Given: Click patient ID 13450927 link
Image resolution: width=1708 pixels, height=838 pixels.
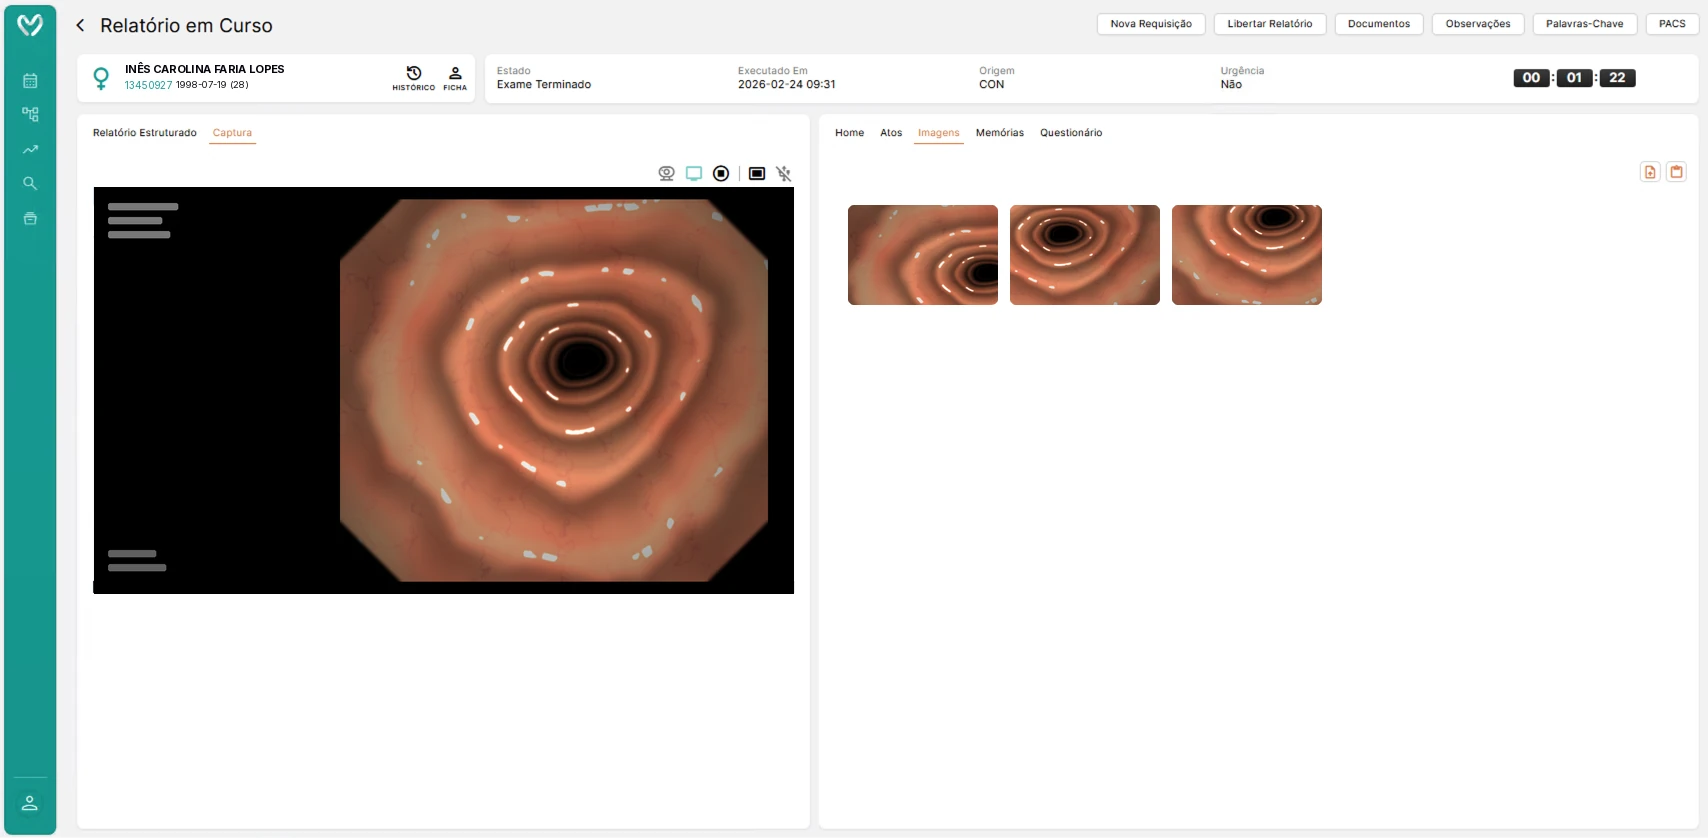Looking at the screenshot, I should (x=148, y=85).
